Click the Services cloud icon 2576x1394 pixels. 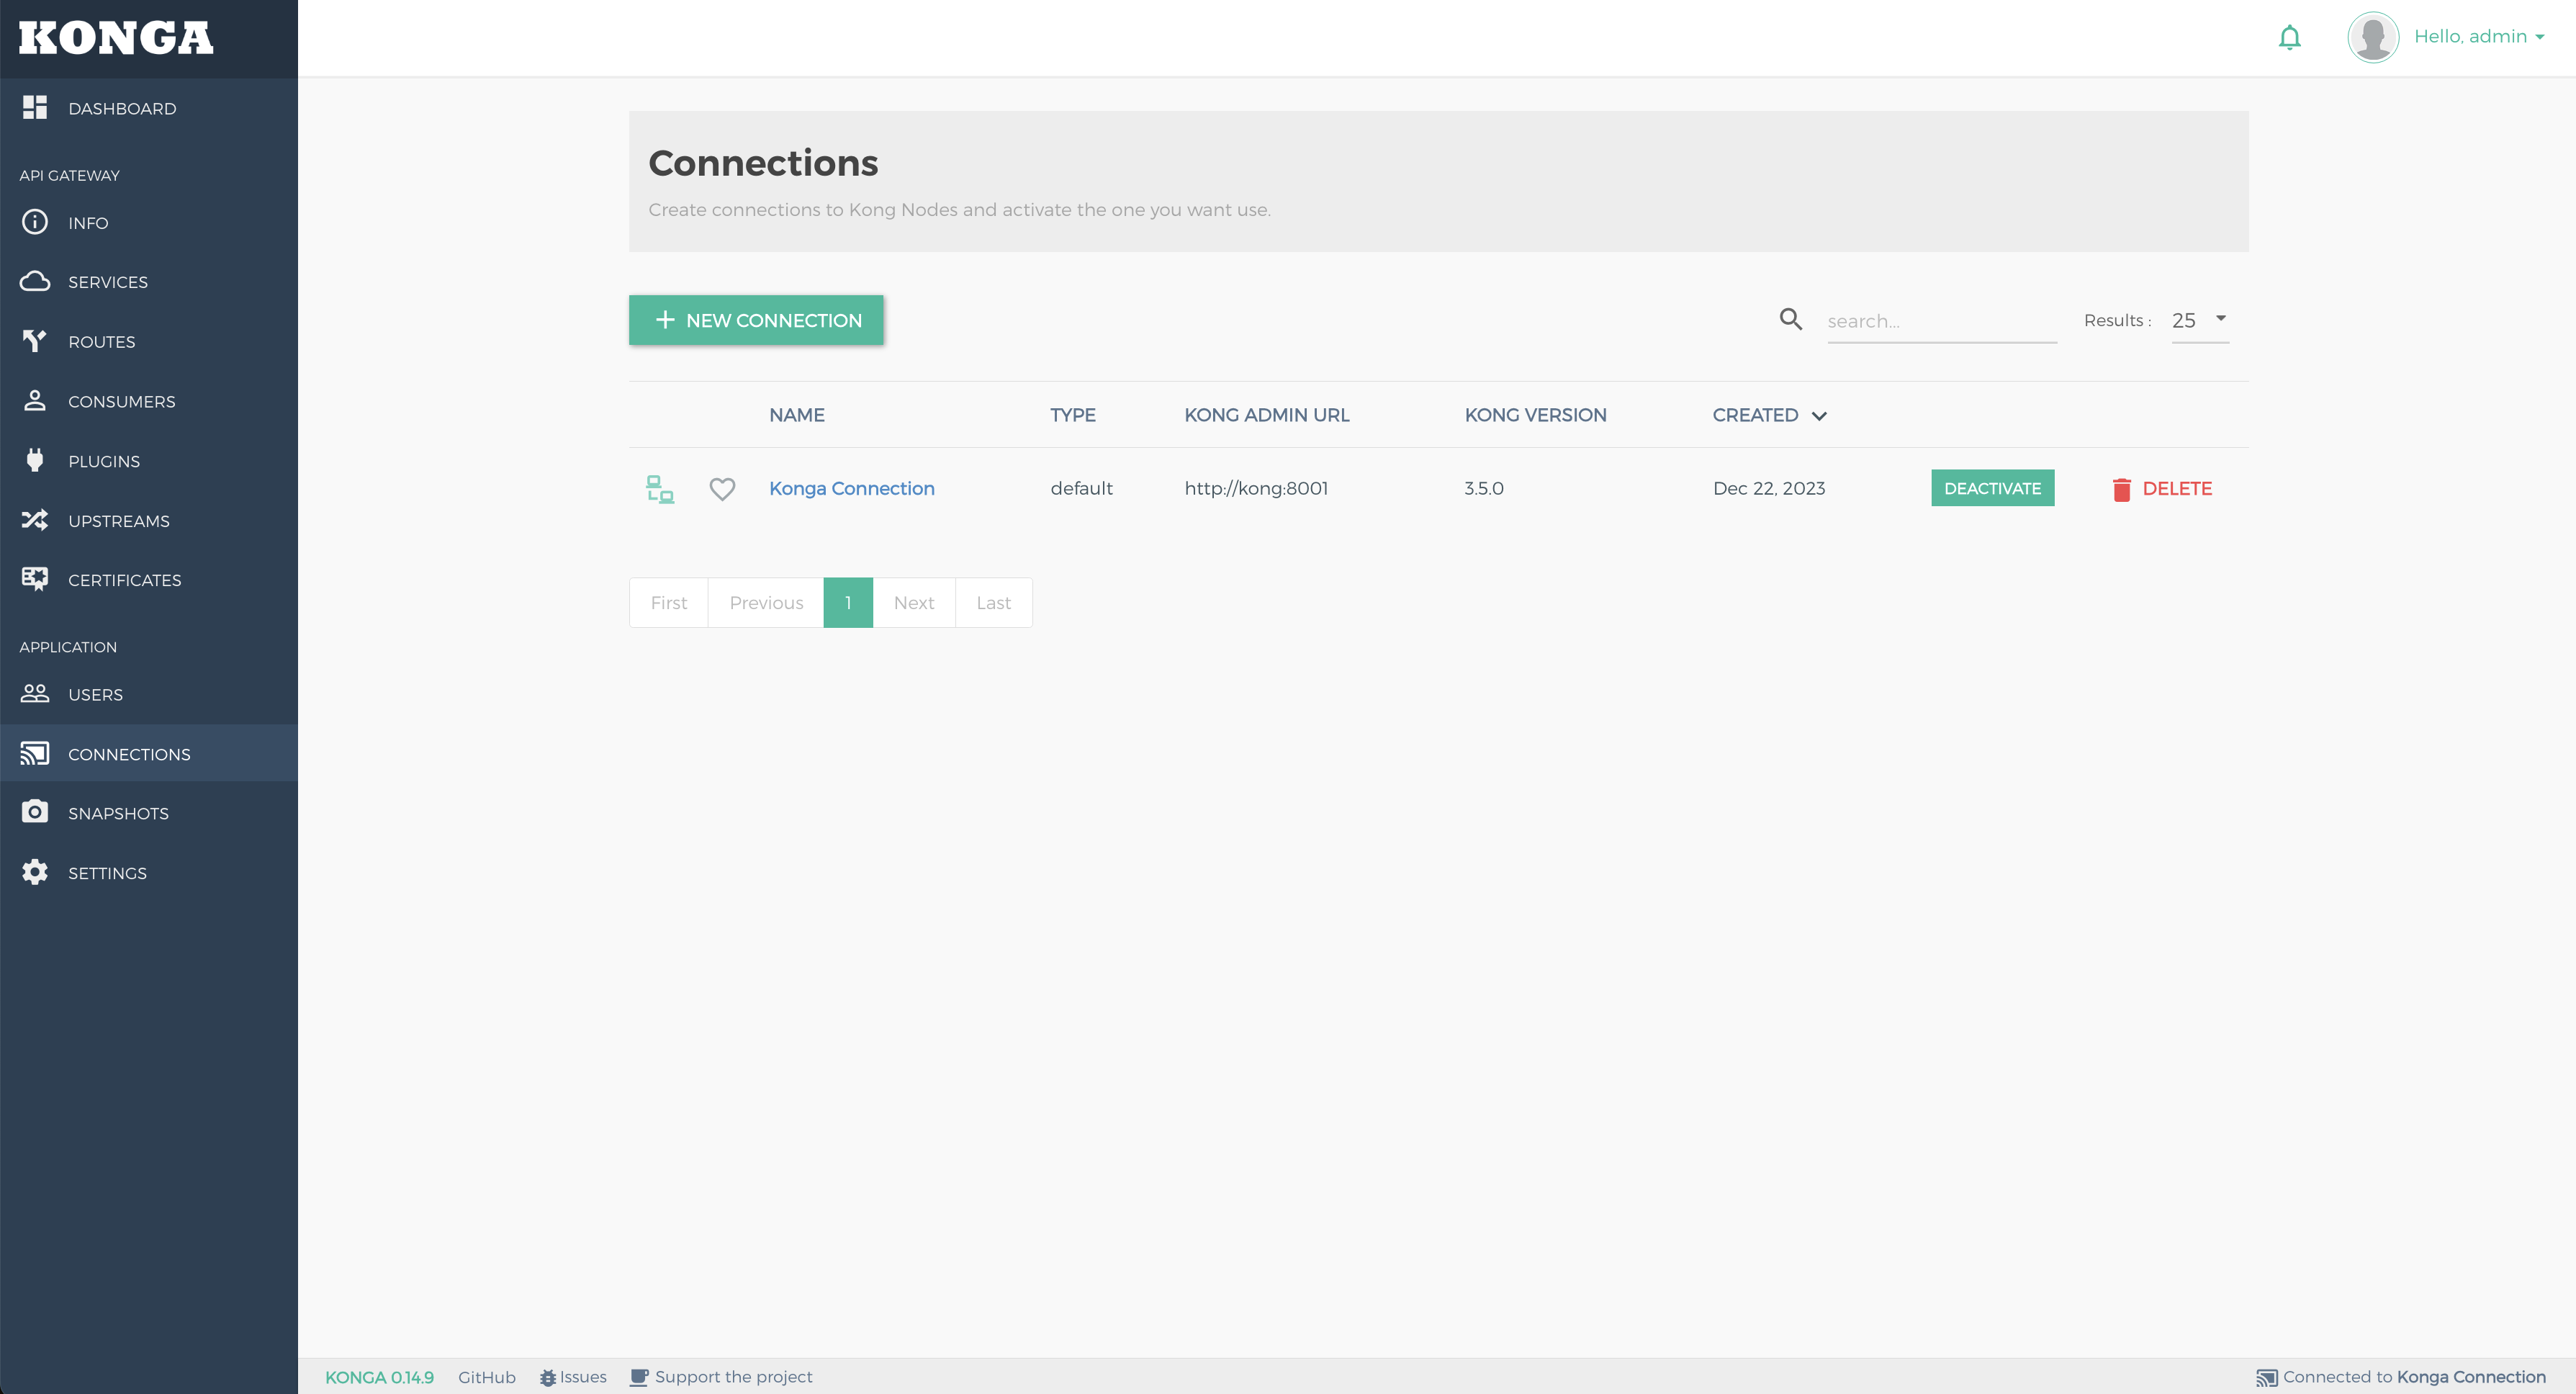(x=35, y=281)
